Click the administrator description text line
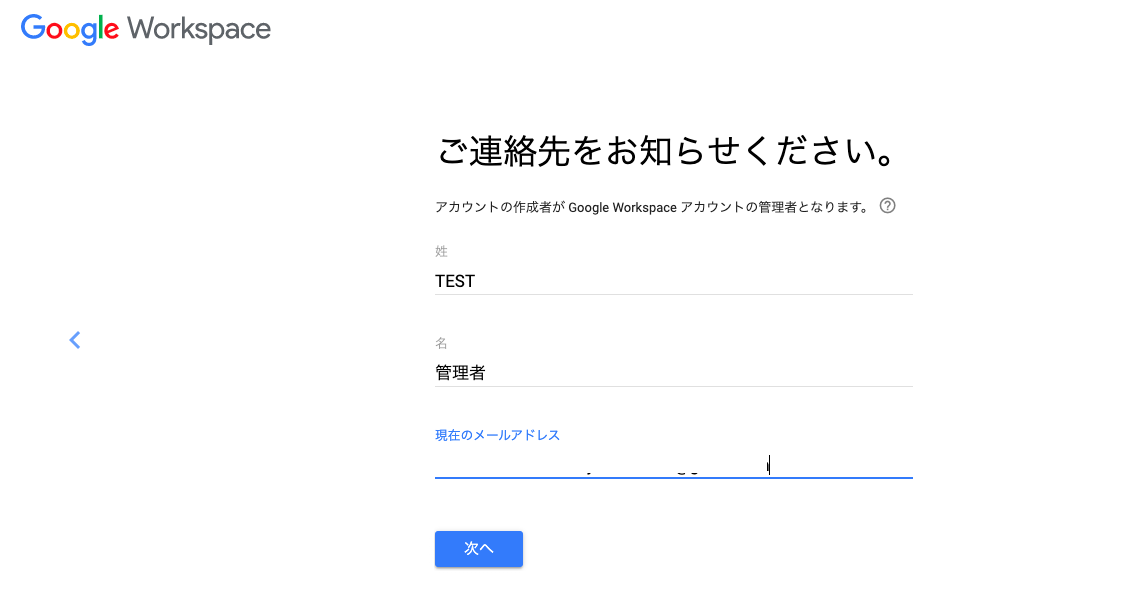 point(651,207)
